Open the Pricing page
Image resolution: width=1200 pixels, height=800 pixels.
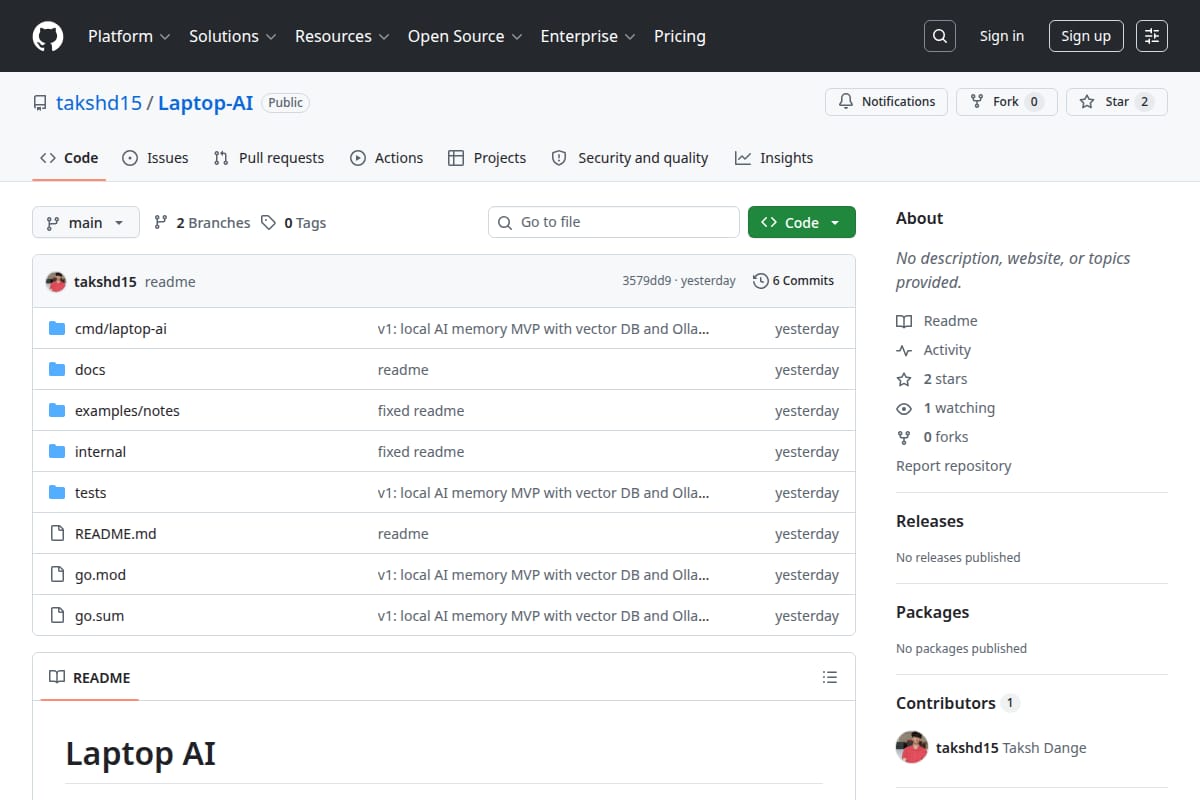pos(680,36)
